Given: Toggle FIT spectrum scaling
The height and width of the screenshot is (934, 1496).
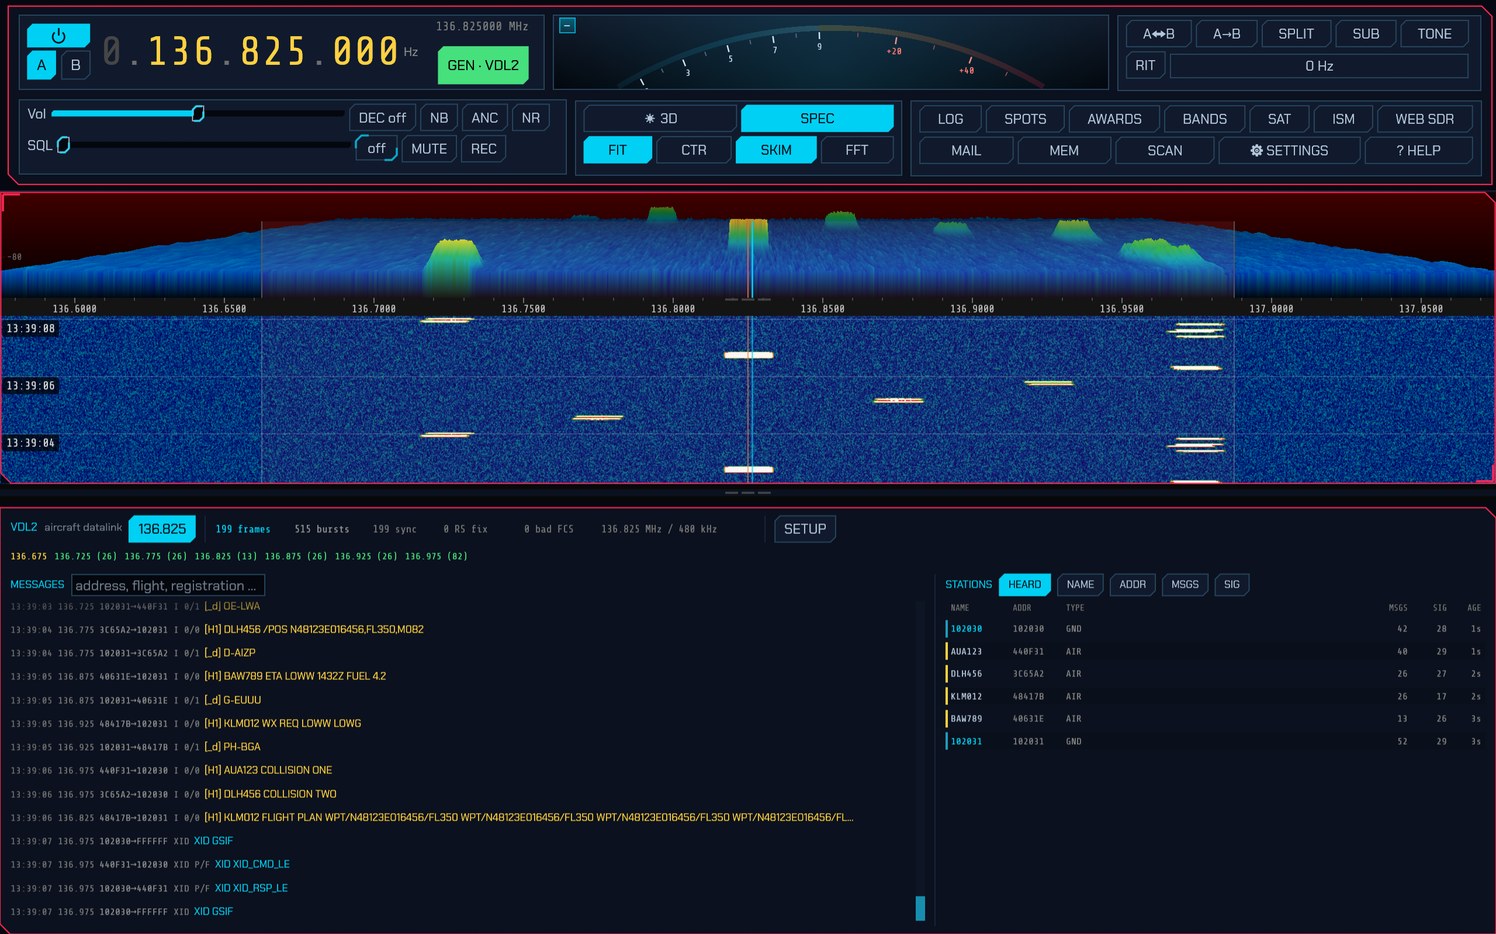Looking at the screenshot, I should click(x=618, y=150).
